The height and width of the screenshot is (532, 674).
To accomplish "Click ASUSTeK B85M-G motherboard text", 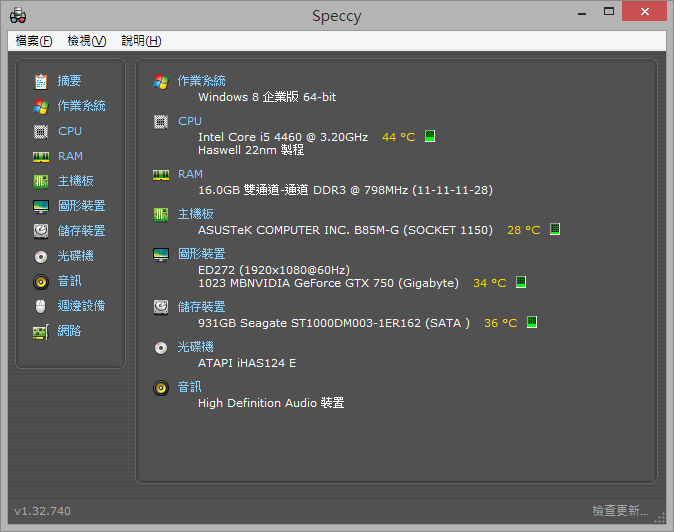I will click(345, 230).
